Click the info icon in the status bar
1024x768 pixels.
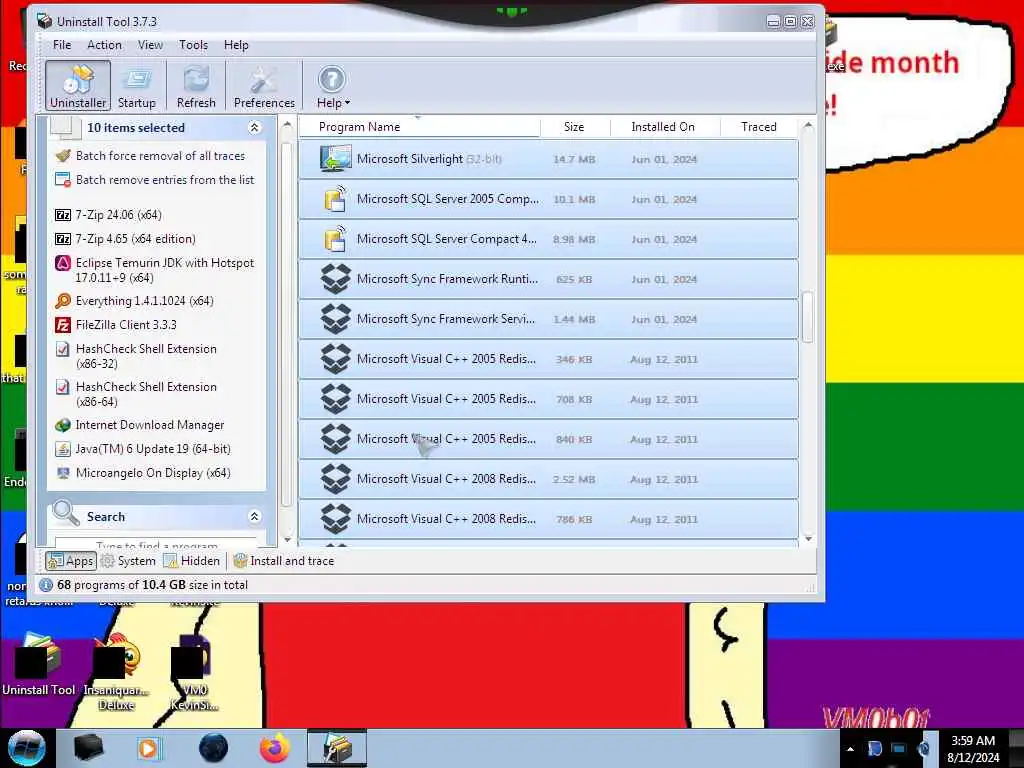pos(46,585)
